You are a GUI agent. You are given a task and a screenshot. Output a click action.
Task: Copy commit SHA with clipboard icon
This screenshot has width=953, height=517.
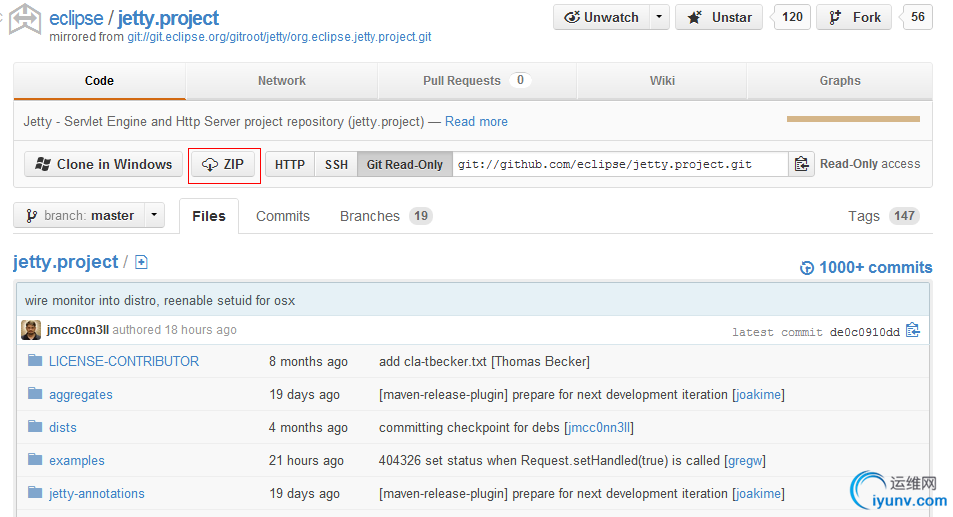click(x=912, y=330)
